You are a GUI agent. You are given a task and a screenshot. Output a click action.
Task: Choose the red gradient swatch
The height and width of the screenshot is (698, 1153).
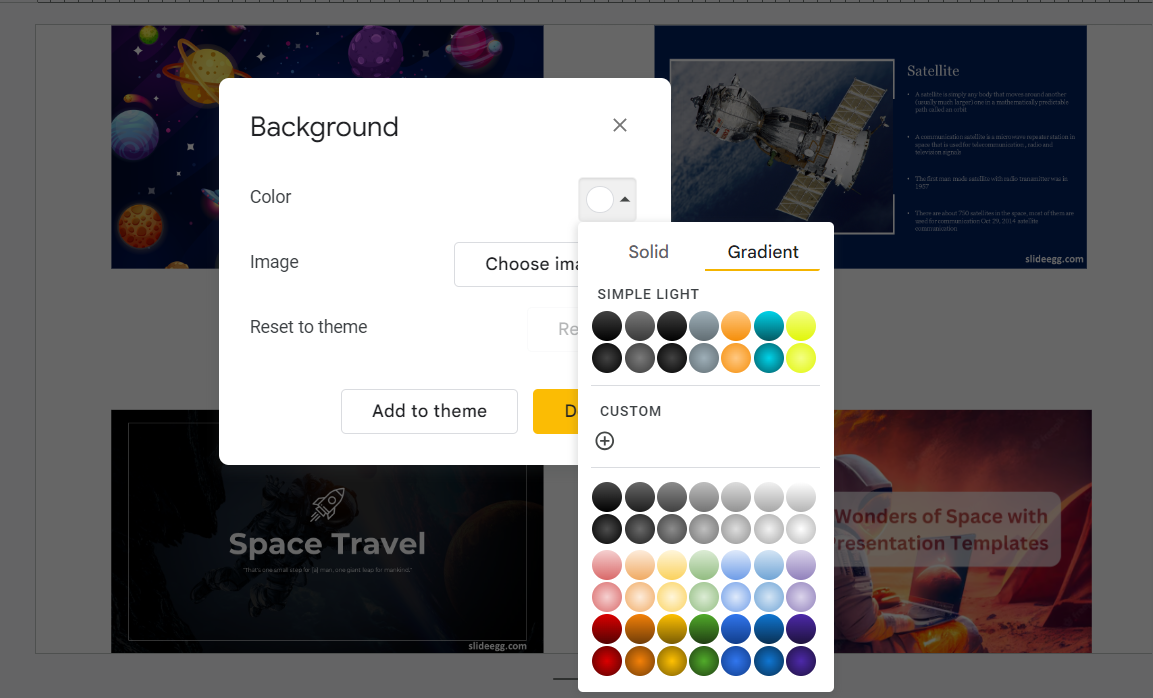tap(607, 629)
